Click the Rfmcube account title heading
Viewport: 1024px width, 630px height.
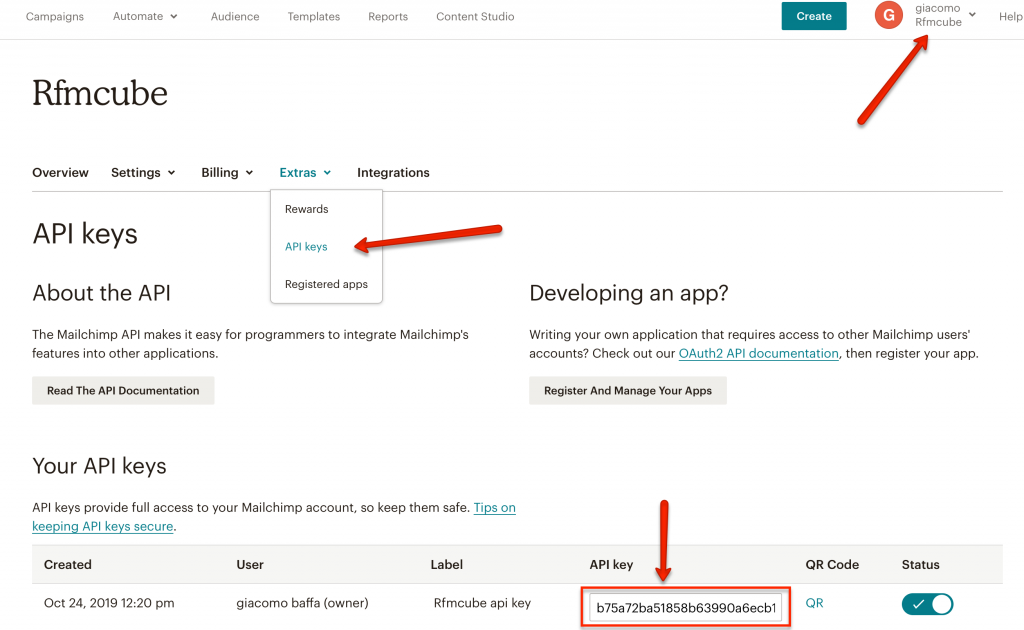click(100, 93)
